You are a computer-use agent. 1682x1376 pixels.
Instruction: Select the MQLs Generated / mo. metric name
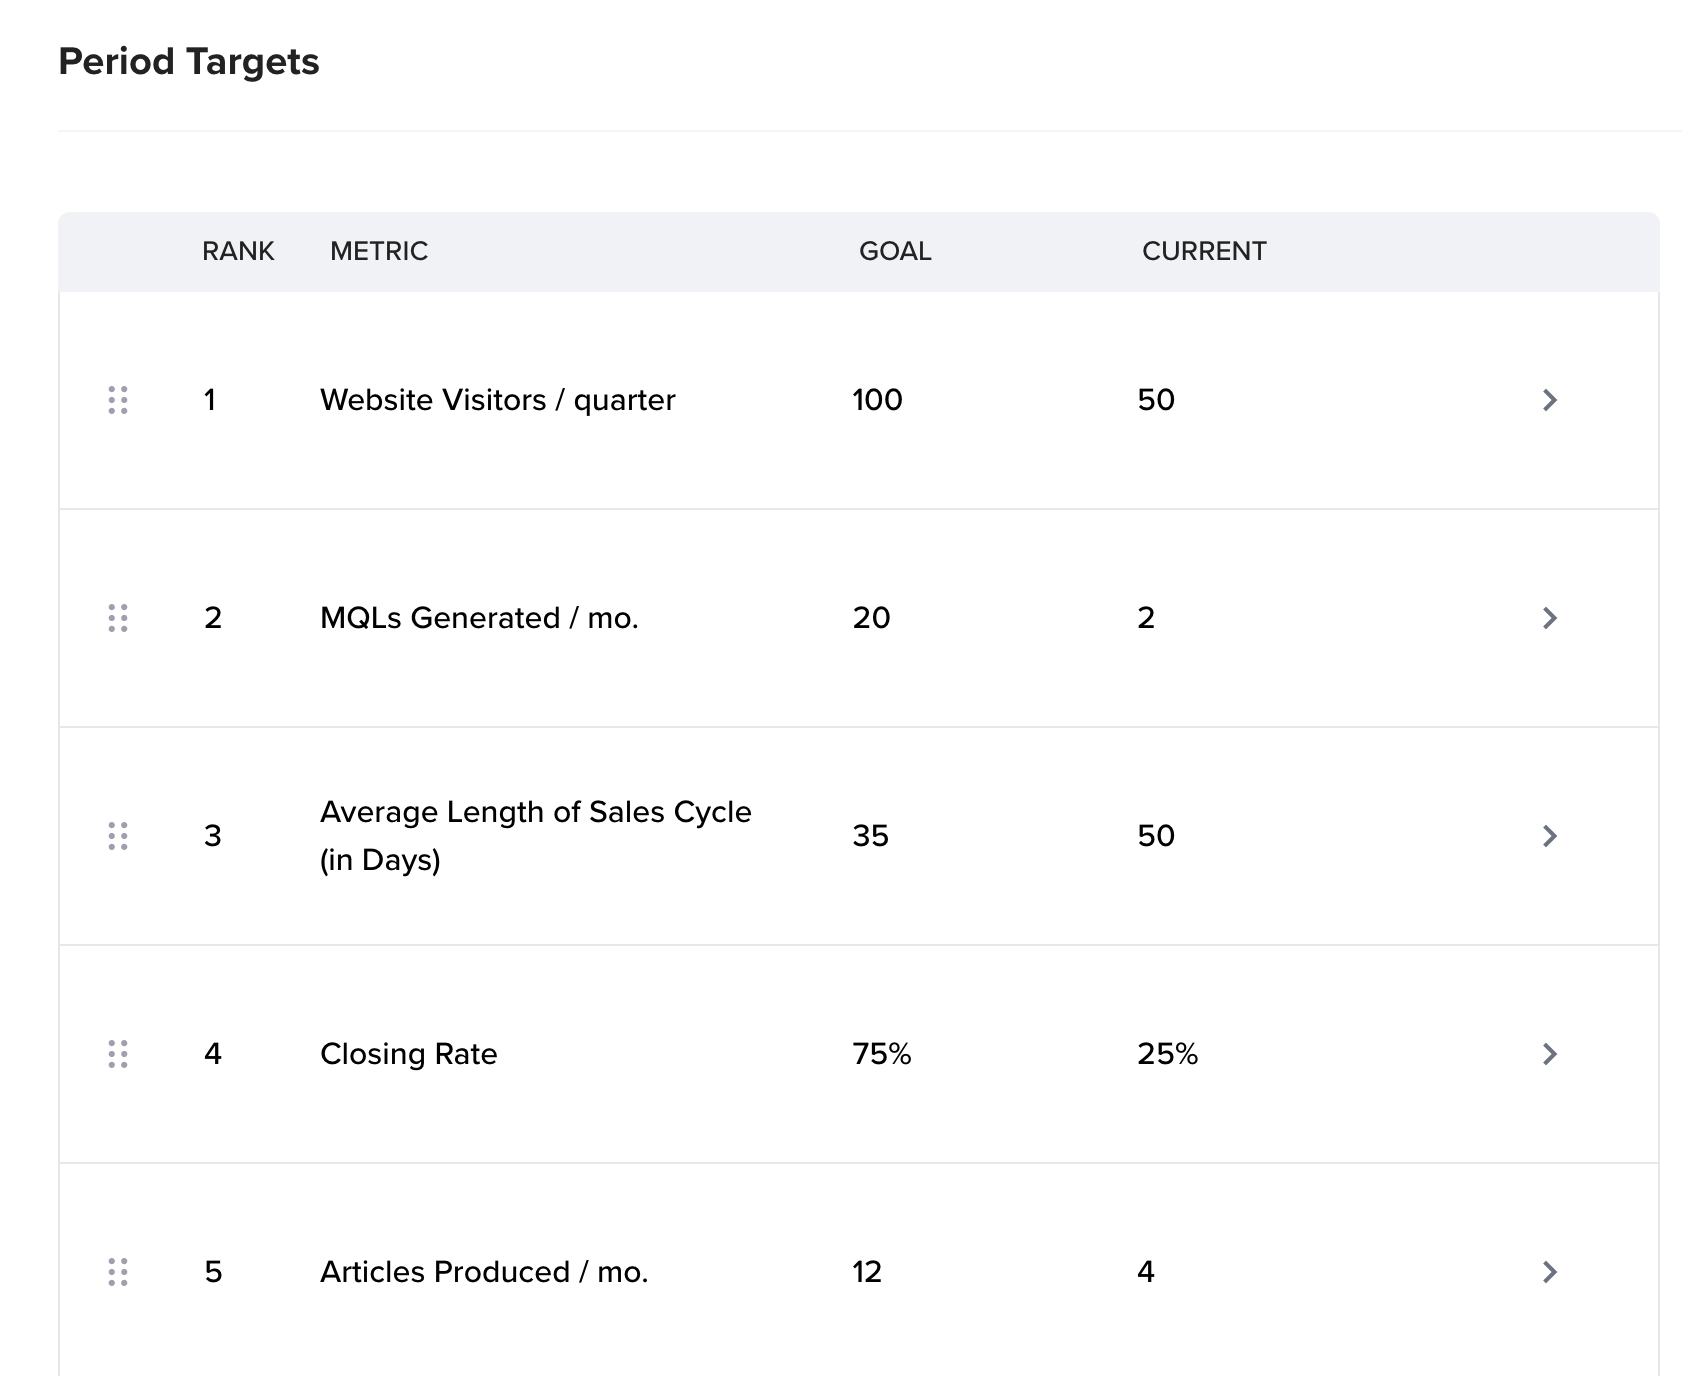pos(479,618)
